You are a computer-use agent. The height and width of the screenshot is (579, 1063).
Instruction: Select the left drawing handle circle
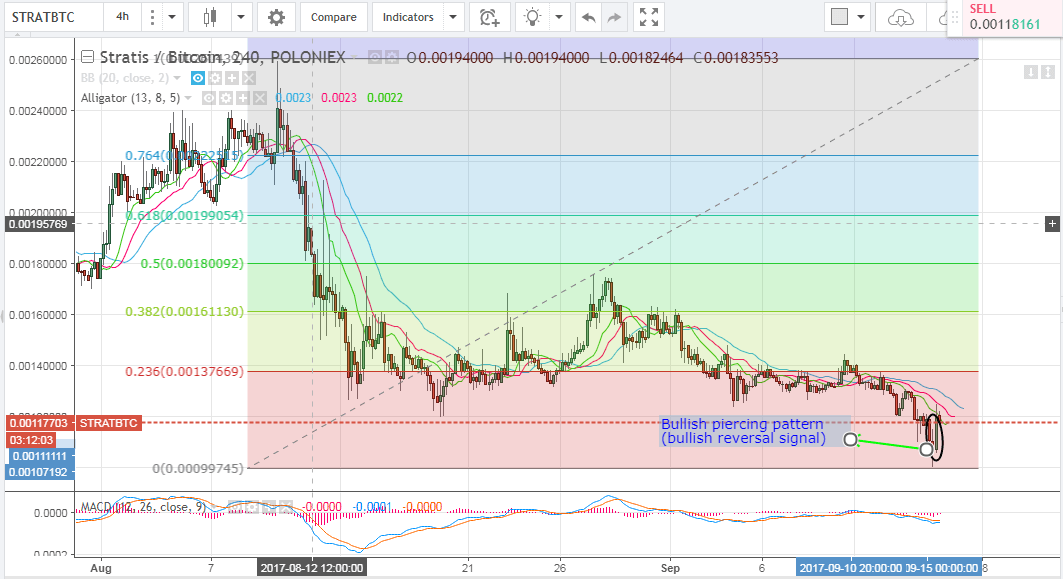click(850, 439)
